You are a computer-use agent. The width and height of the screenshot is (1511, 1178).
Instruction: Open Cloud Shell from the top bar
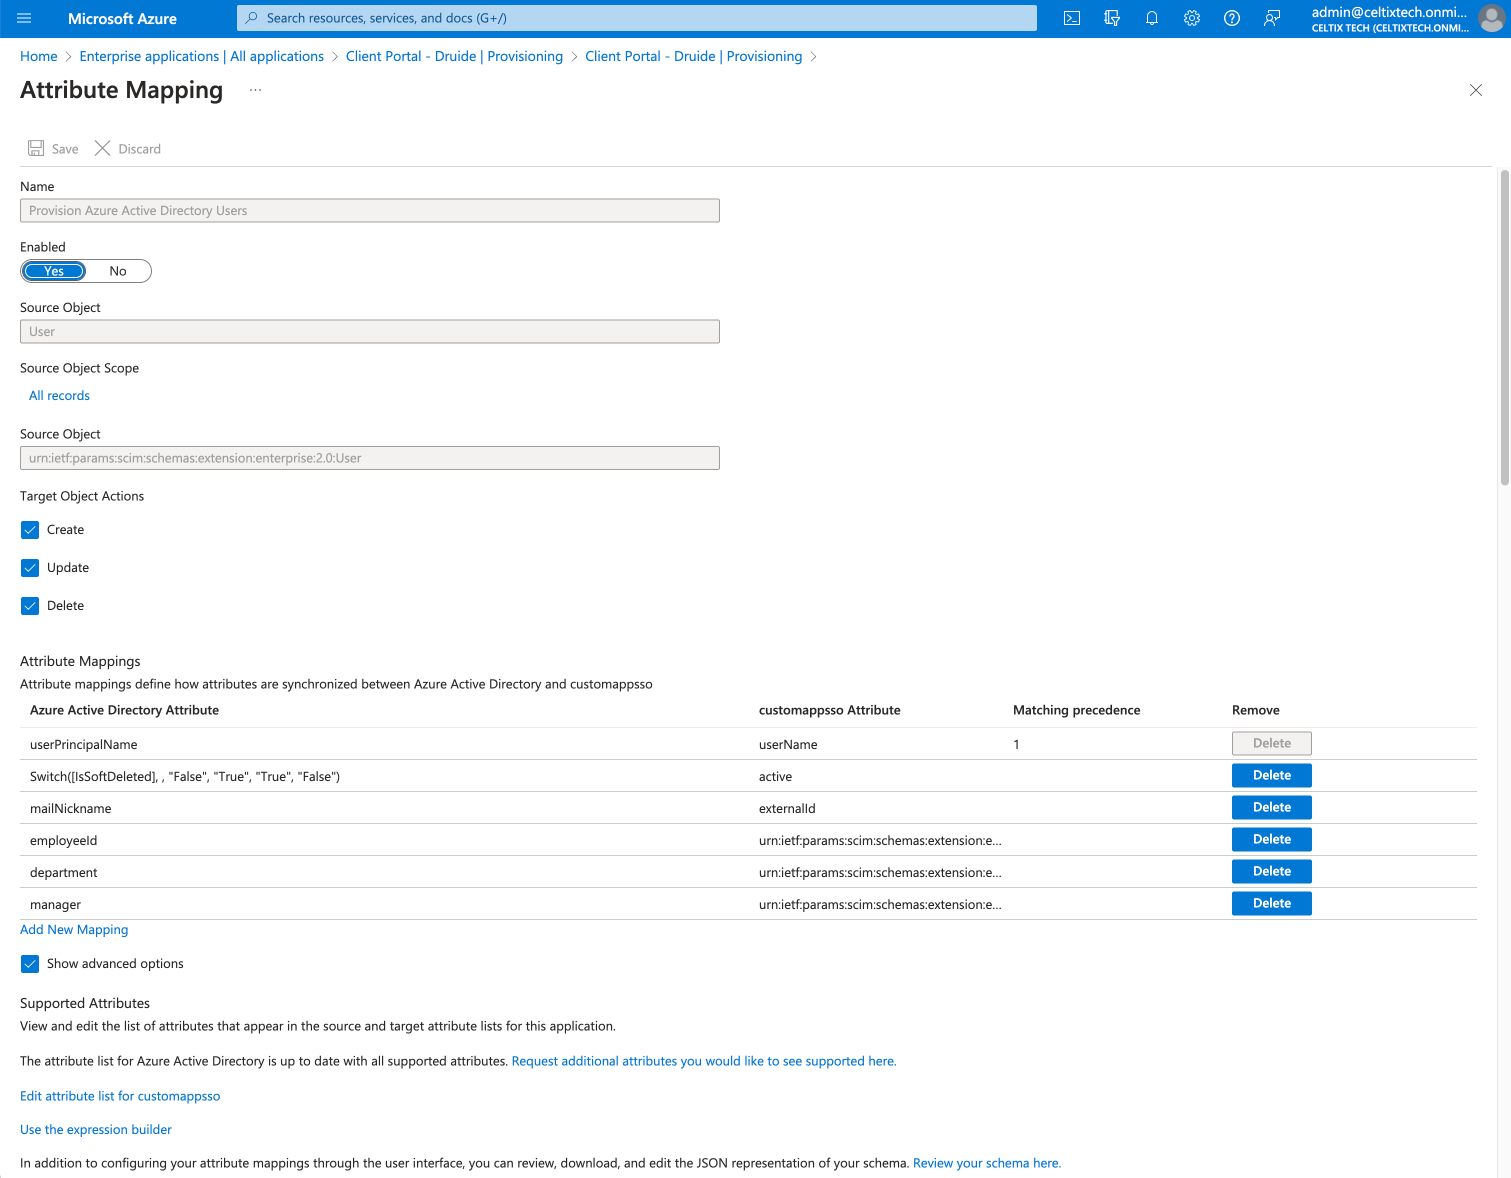(1072, 18)
